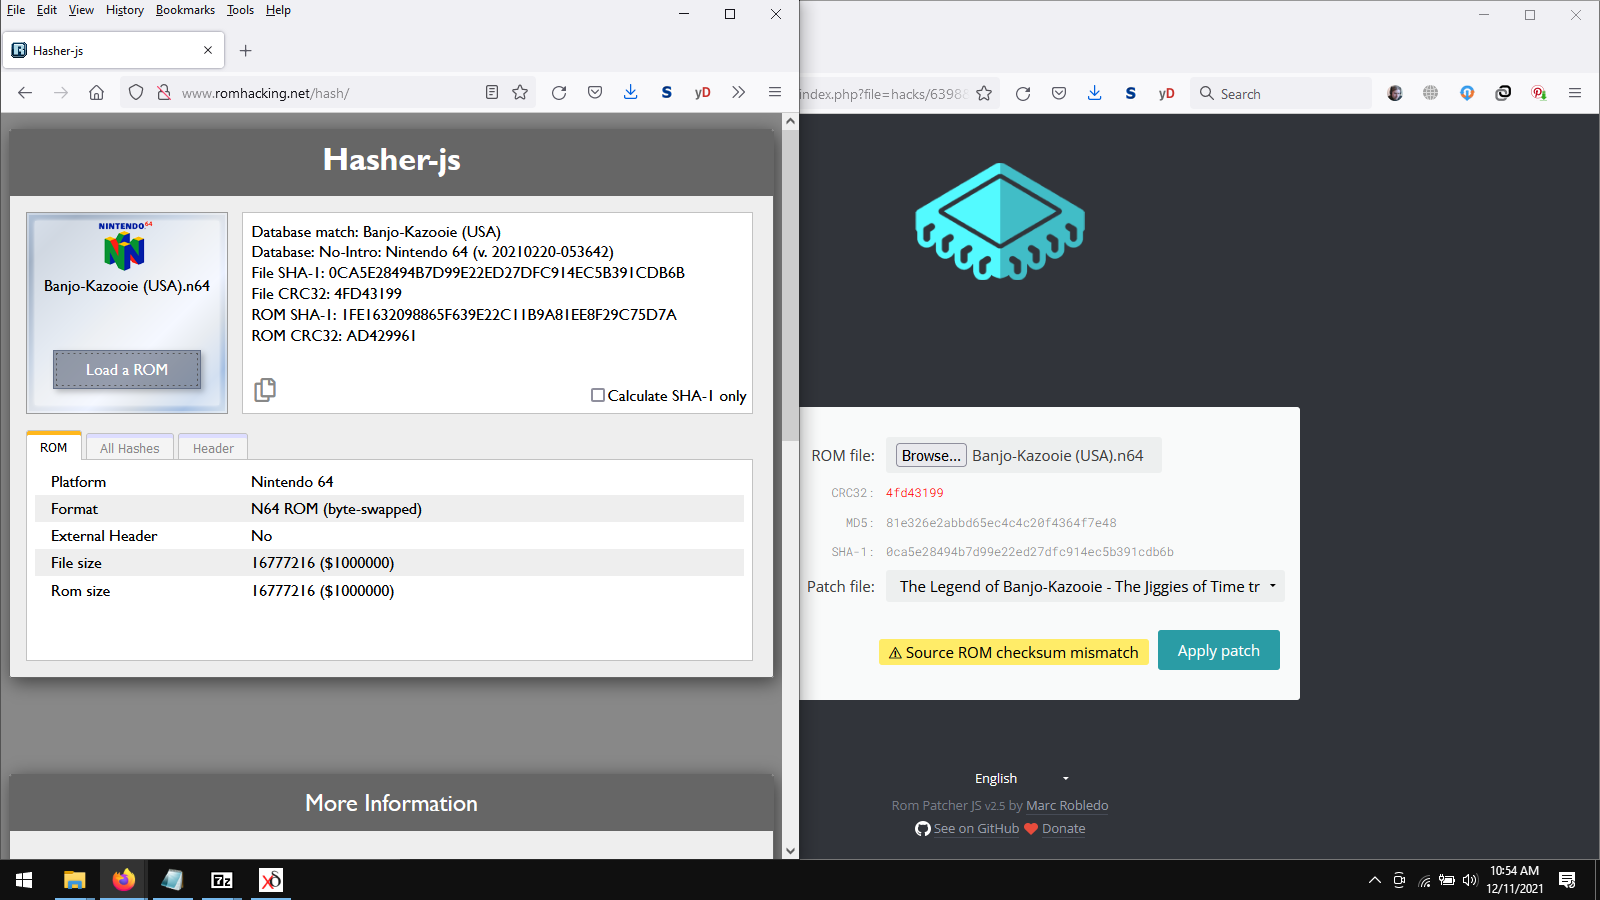Open the profile avatar extension in right window

tap(1395, 93)
